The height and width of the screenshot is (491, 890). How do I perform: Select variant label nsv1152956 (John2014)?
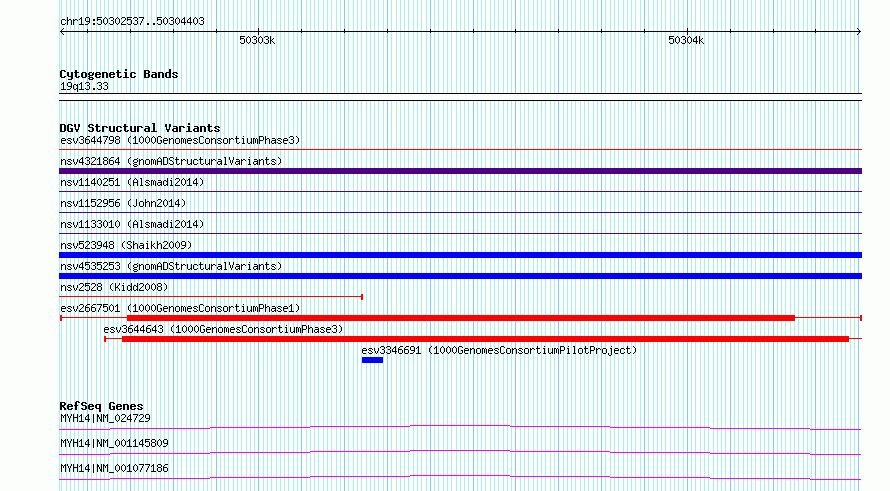click(x=123, y=203)
